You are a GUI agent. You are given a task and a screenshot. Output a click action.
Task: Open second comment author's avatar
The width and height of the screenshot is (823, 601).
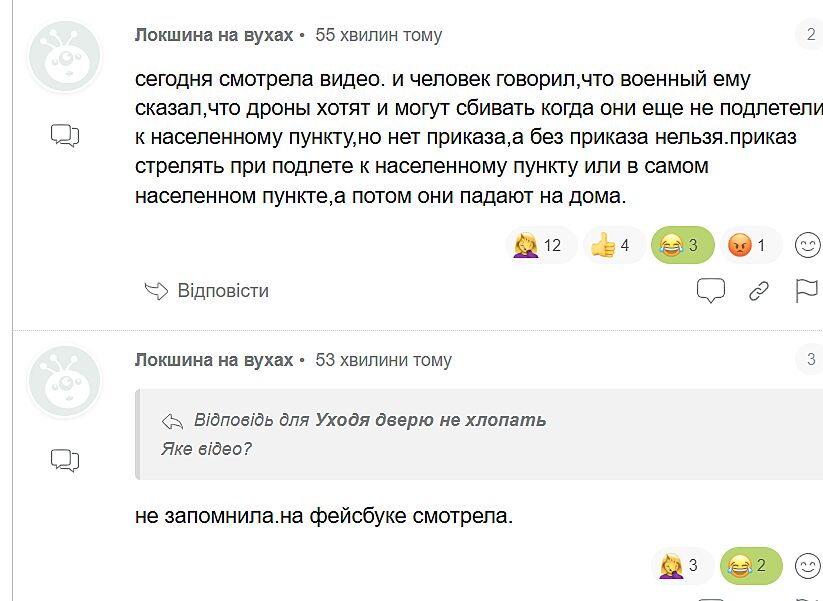[x=65, y=382]
